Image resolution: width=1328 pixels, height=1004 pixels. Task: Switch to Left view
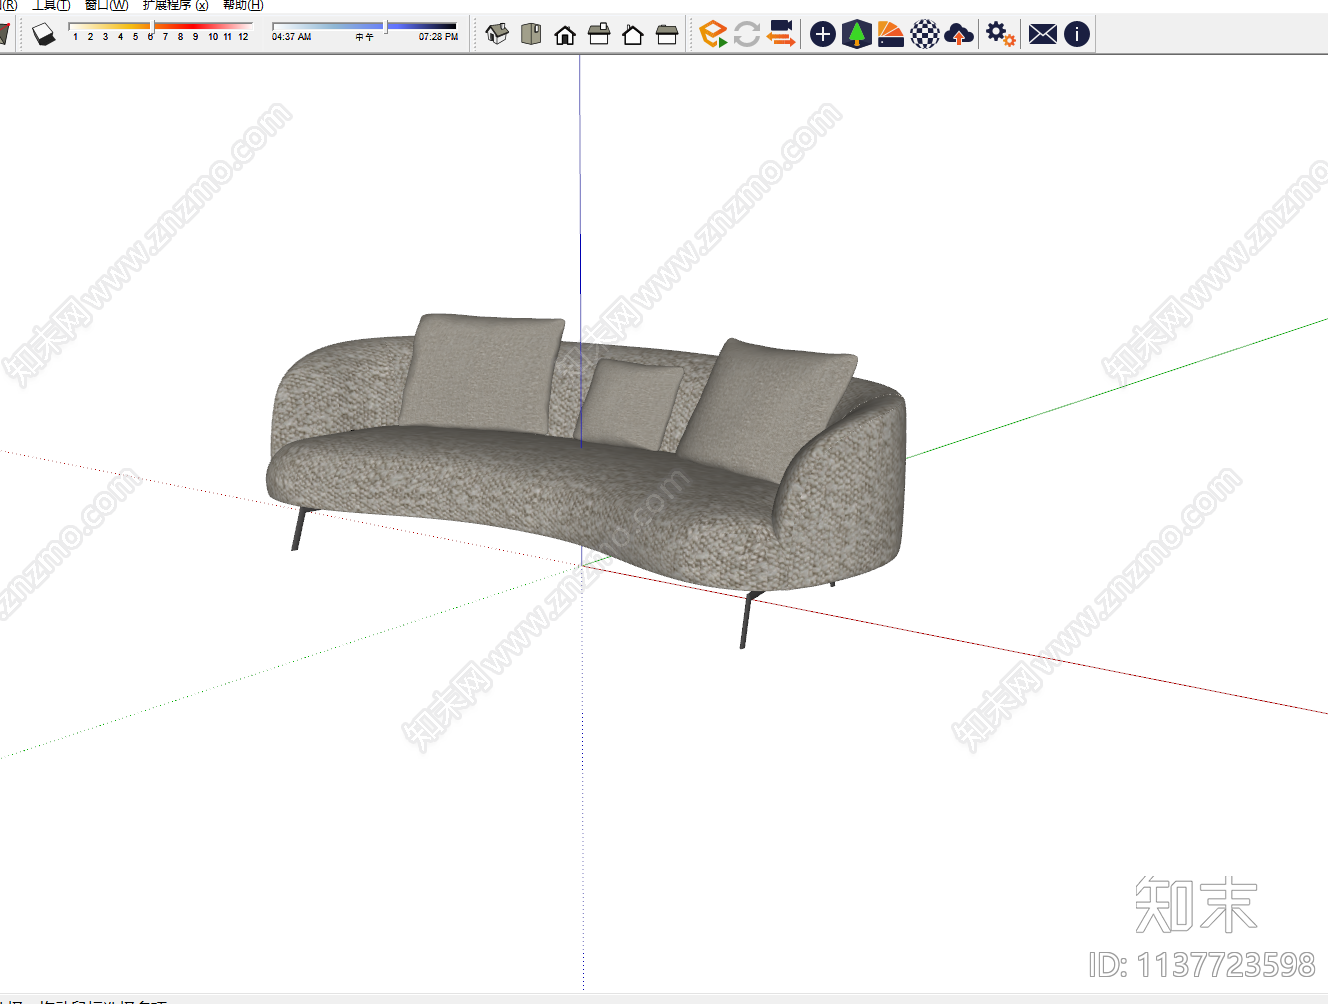click(x=667, y=35)
